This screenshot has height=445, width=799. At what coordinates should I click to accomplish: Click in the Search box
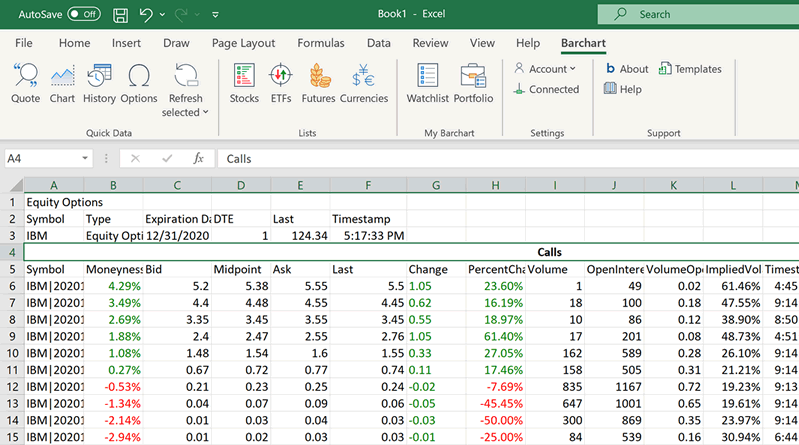coord(698,14)
